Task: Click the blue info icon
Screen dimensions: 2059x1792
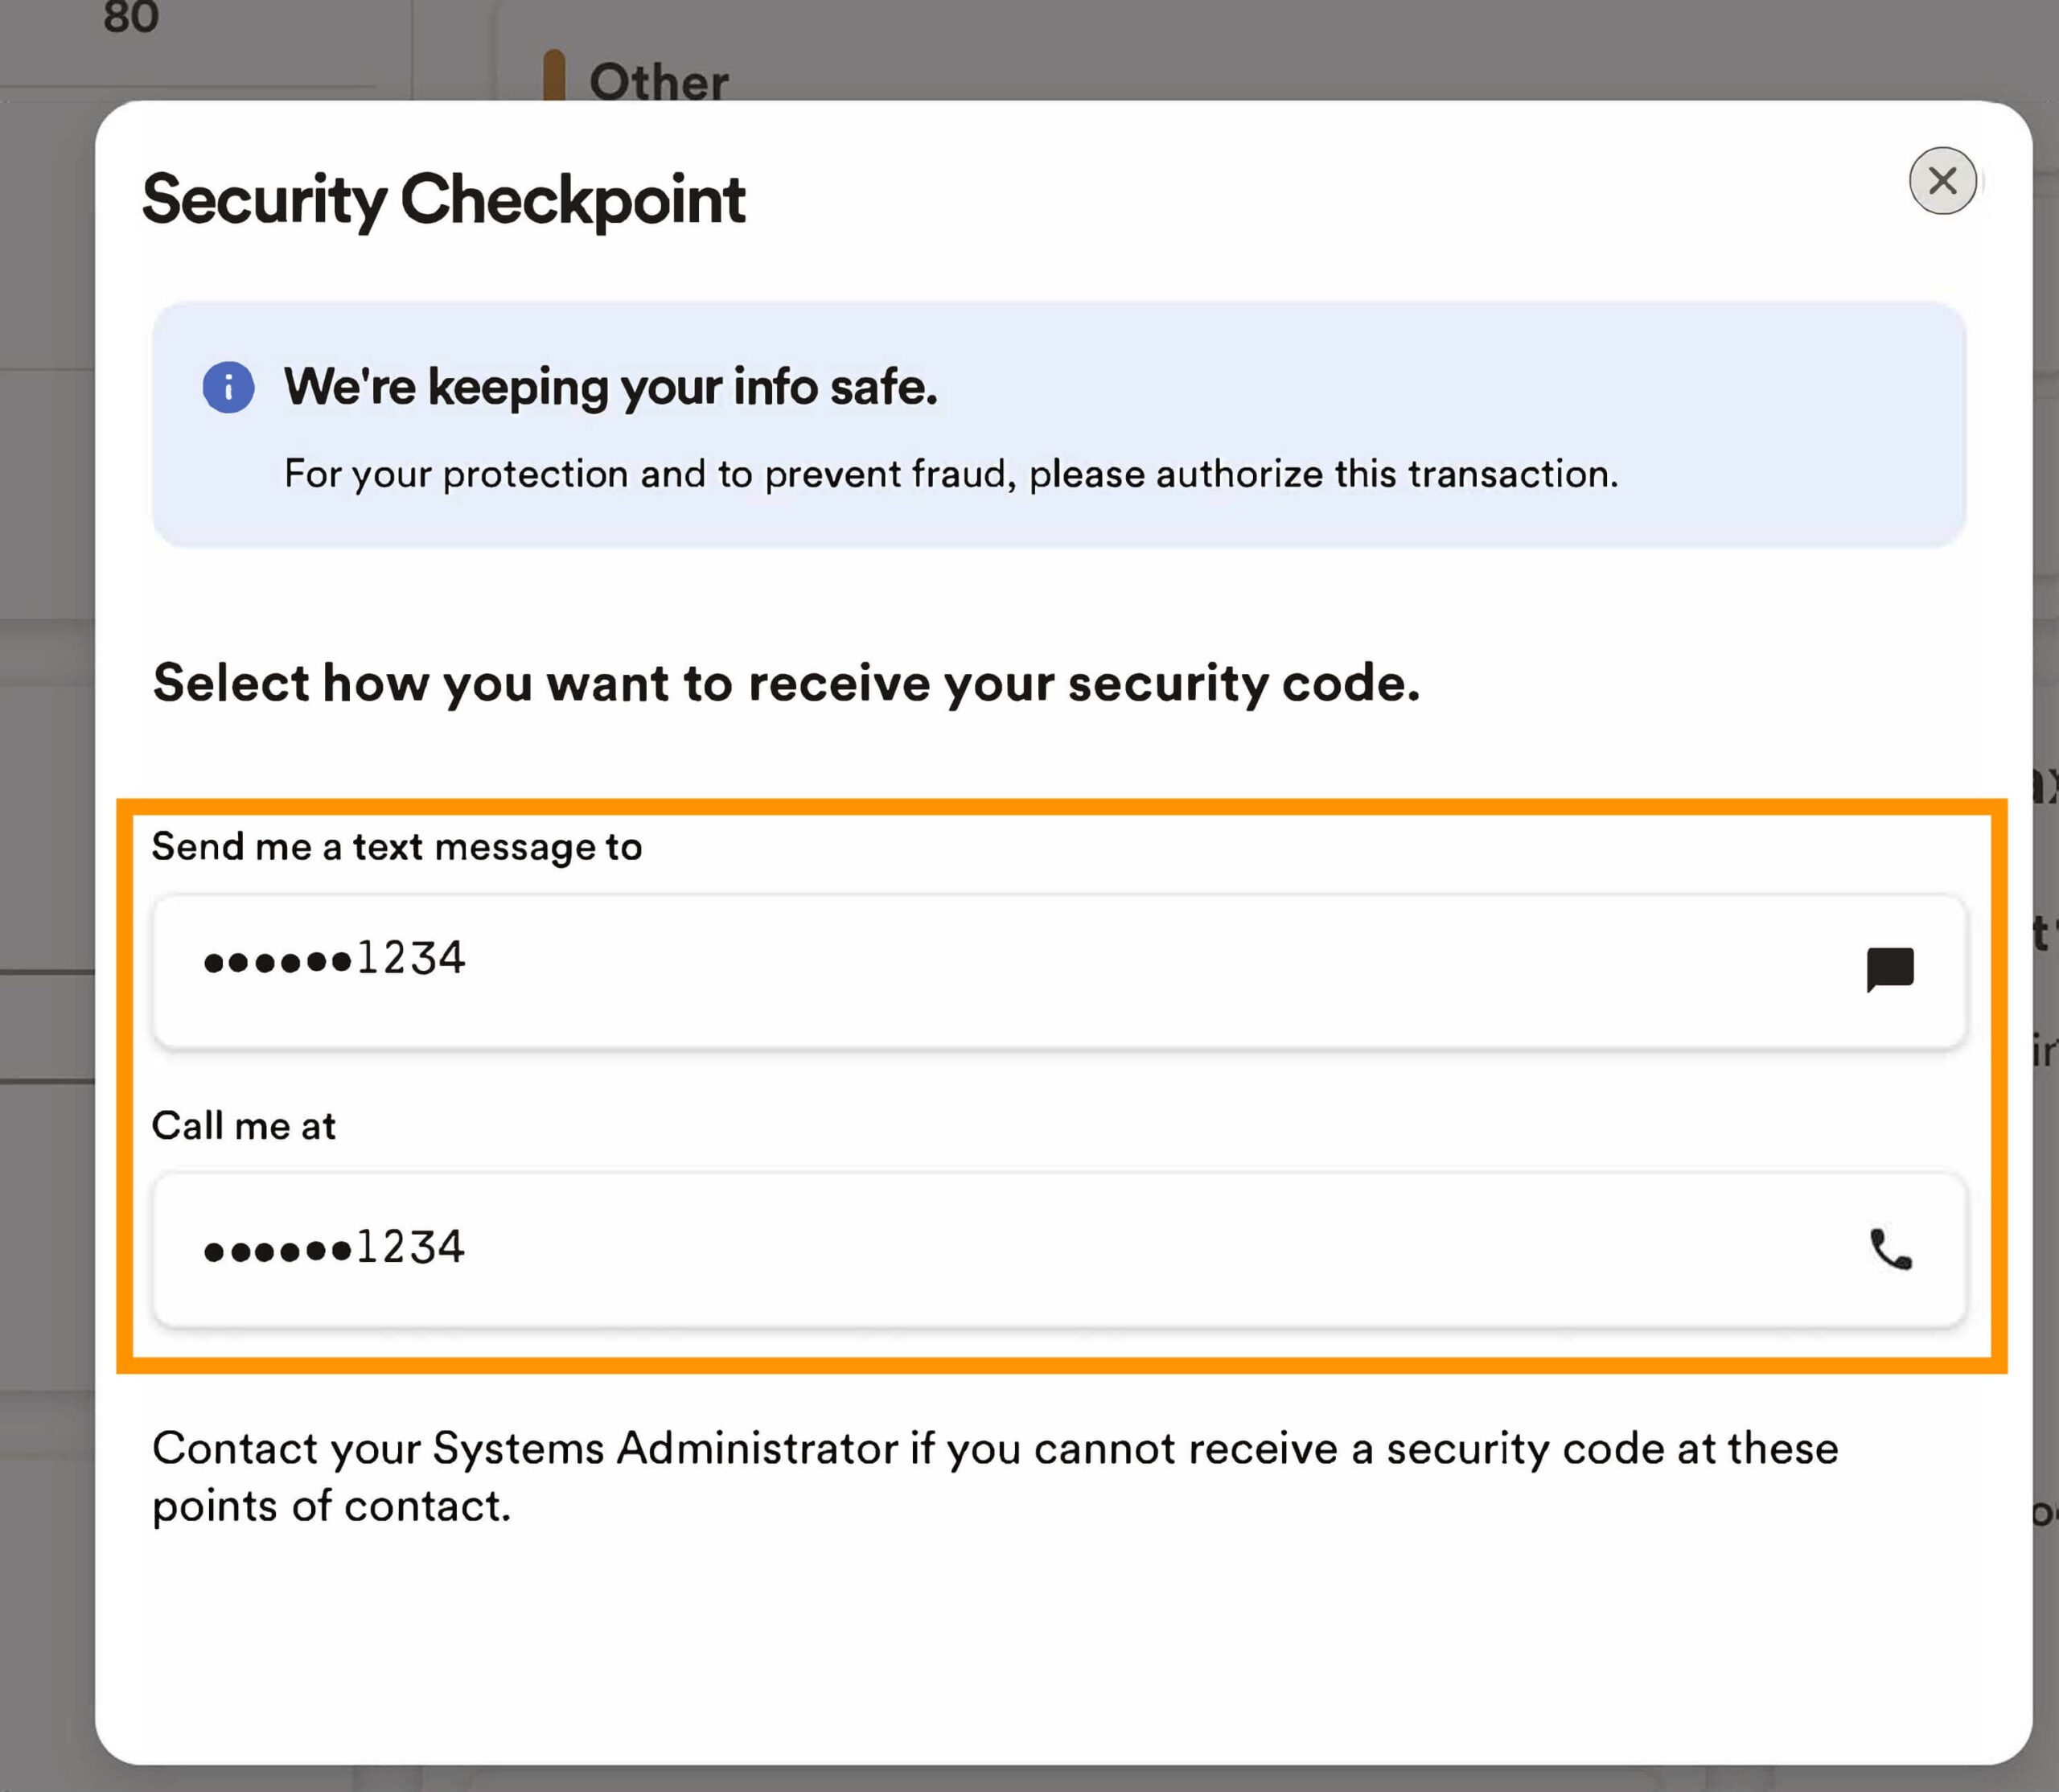Action: click(x=228, y=387)
